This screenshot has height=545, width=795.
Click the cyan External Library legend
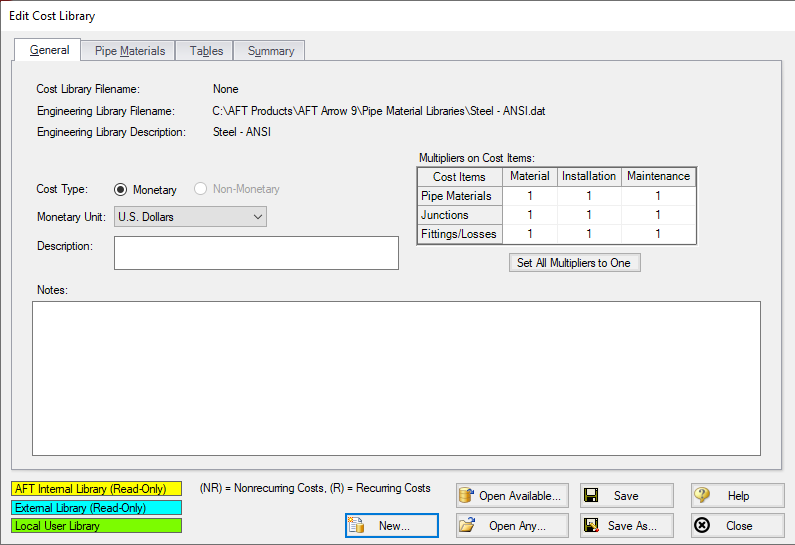pyautogui.click(x=96, y=508)
